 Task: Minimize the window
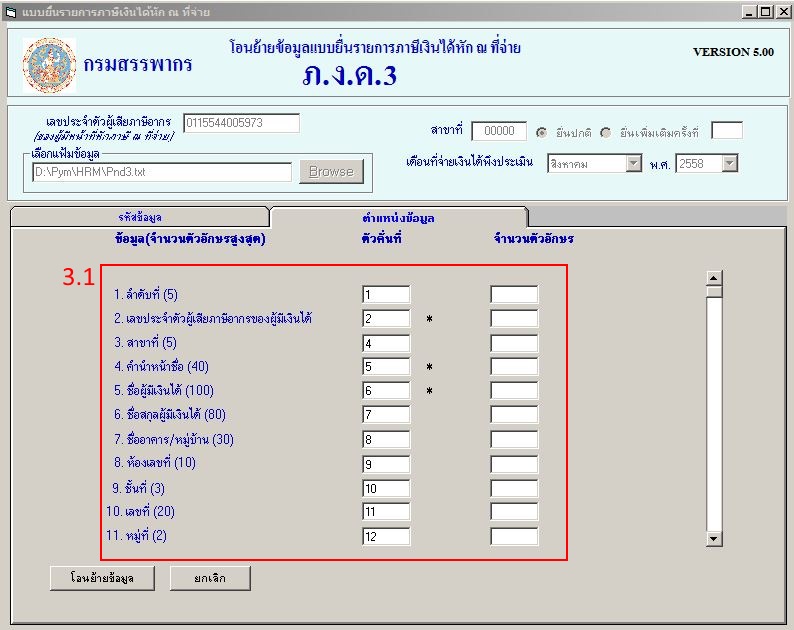pyautogui.click(x=749, y=11)
